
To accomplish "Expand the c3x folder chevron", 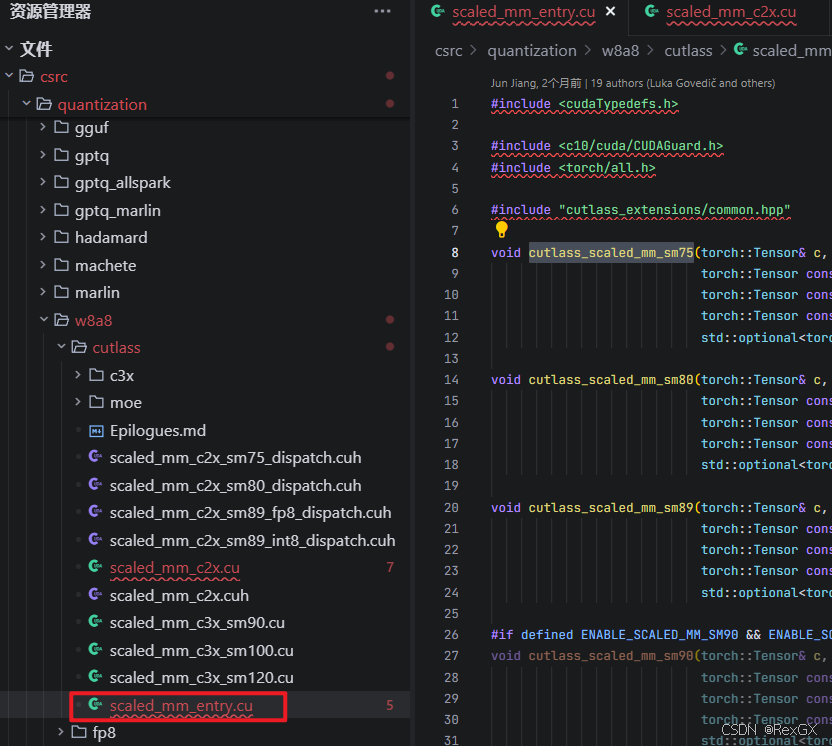I will [x=79, y=375].
